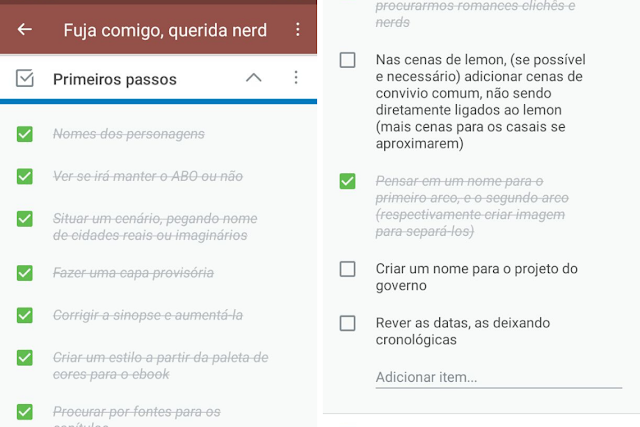Check the Nas cenas de lemon item
Image resolution: width=640 pixels, height=427 pixels.
point(347,60)
